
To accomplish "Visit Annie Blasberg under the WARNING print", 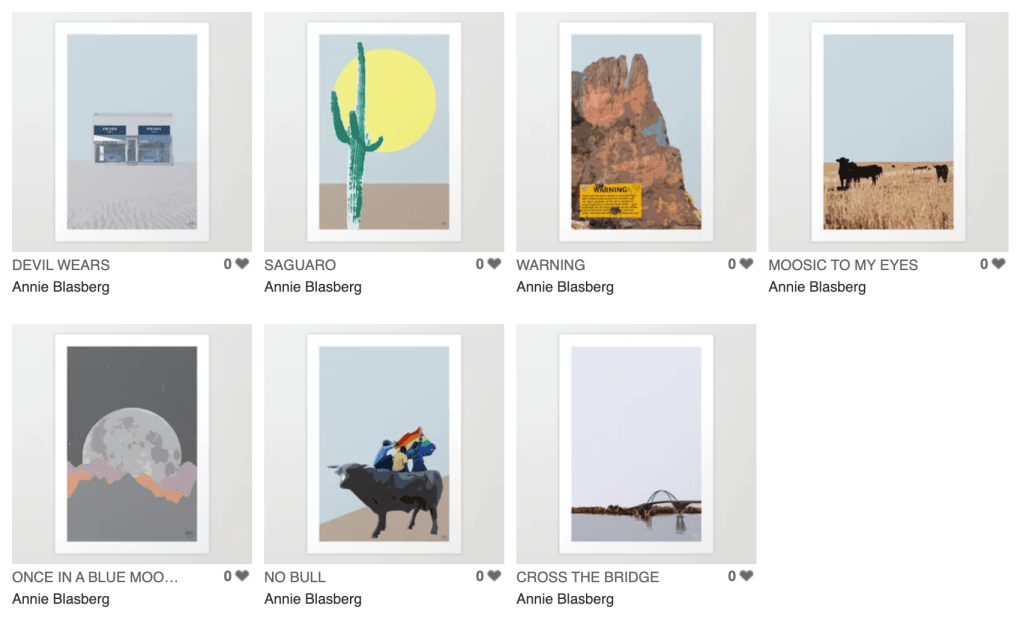I will (x=565, y=287).
